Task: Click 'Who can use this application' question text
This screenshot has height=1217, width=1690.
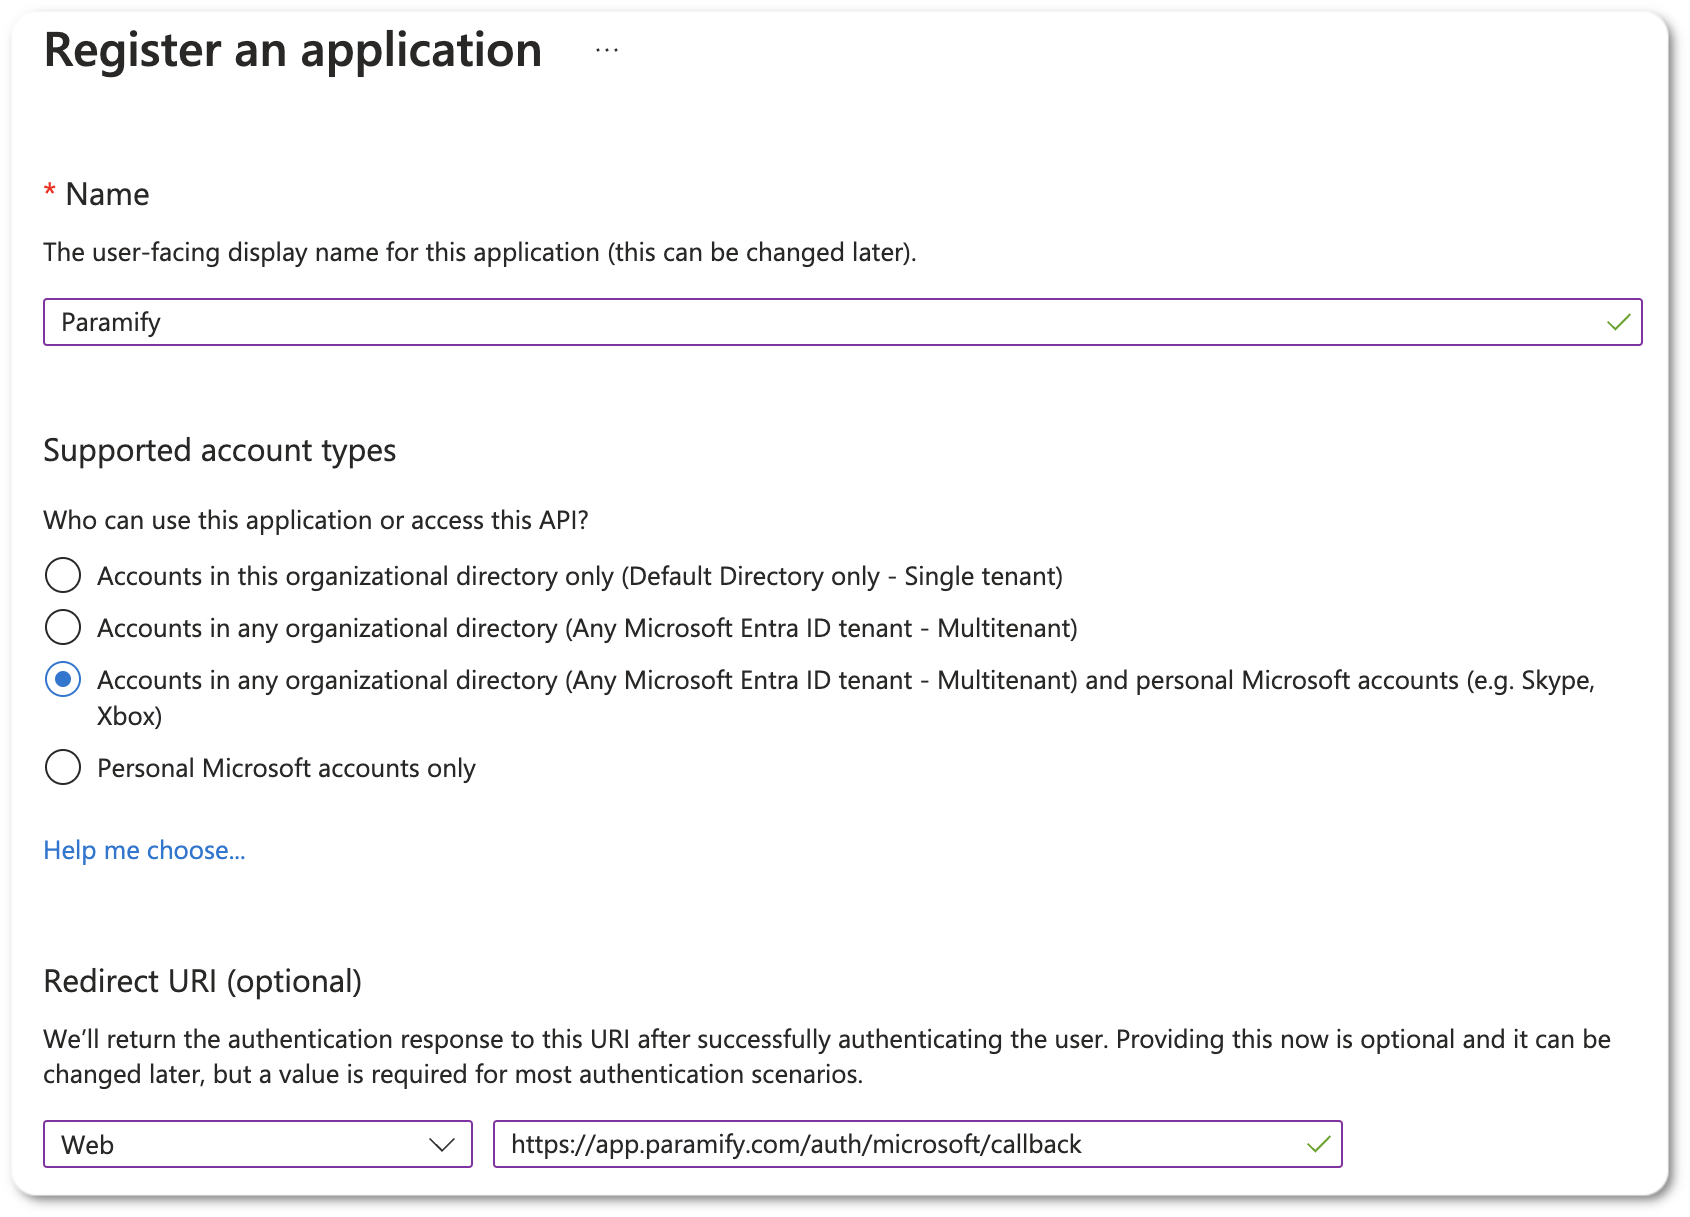Action: 316,520
